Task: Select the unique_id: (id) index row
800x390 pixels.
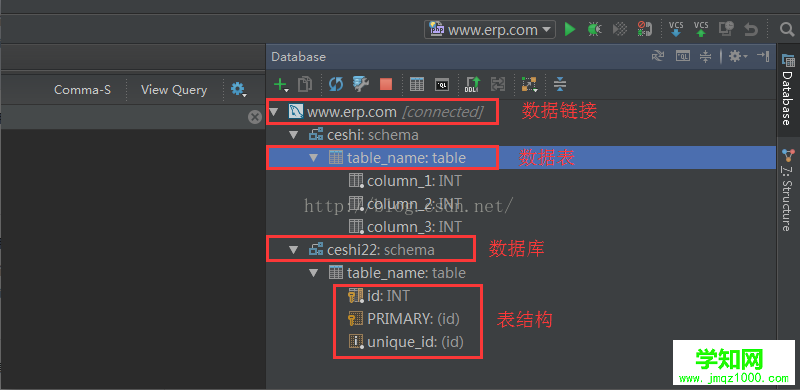Action: pos(406,342)
